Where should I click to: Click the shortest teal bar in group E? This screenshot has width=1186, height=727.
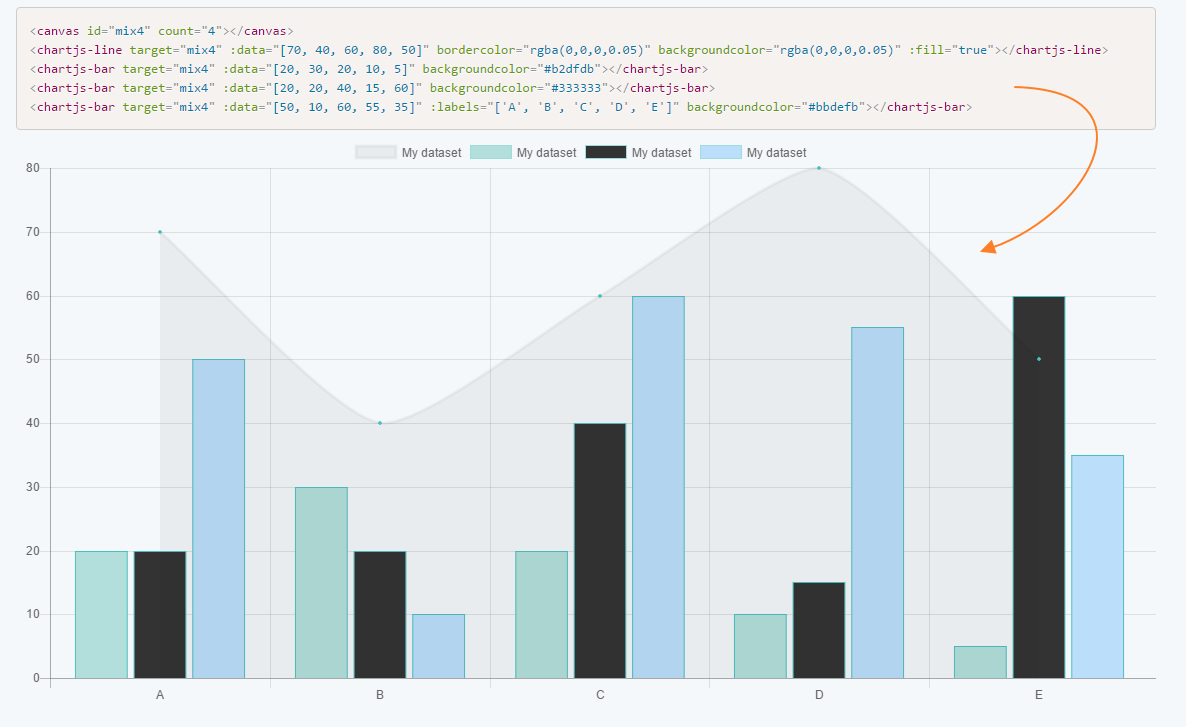click(980, 660)
